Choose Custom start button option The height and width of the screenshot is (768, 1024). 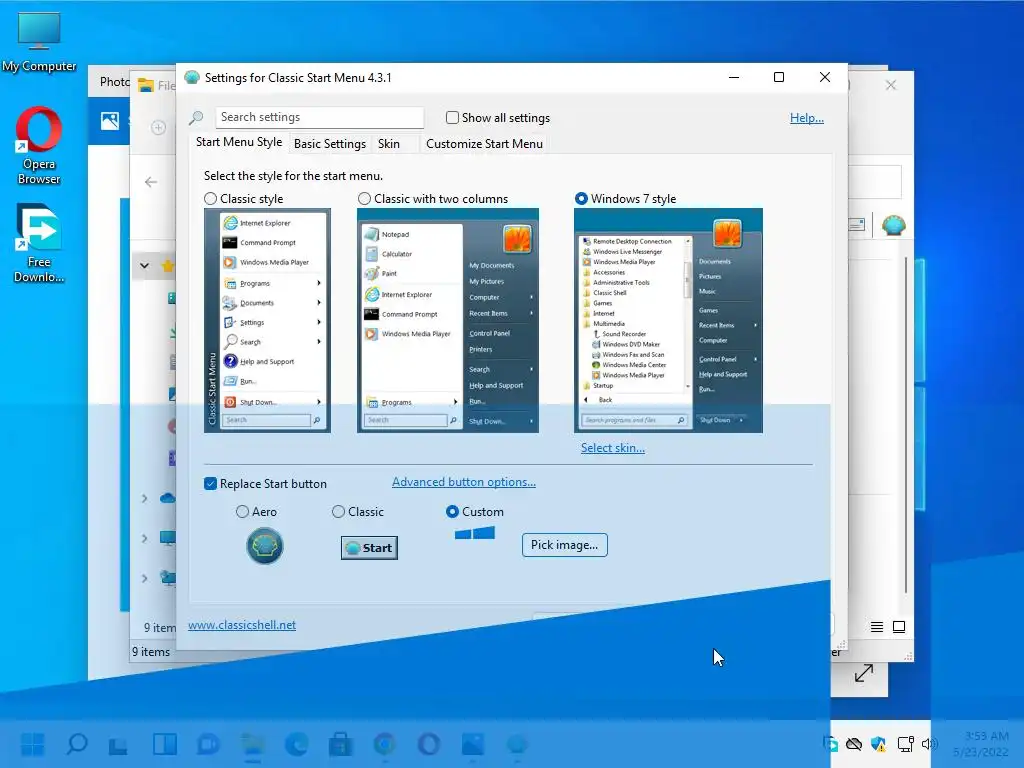pyautogui.click(x=452, y=511)
